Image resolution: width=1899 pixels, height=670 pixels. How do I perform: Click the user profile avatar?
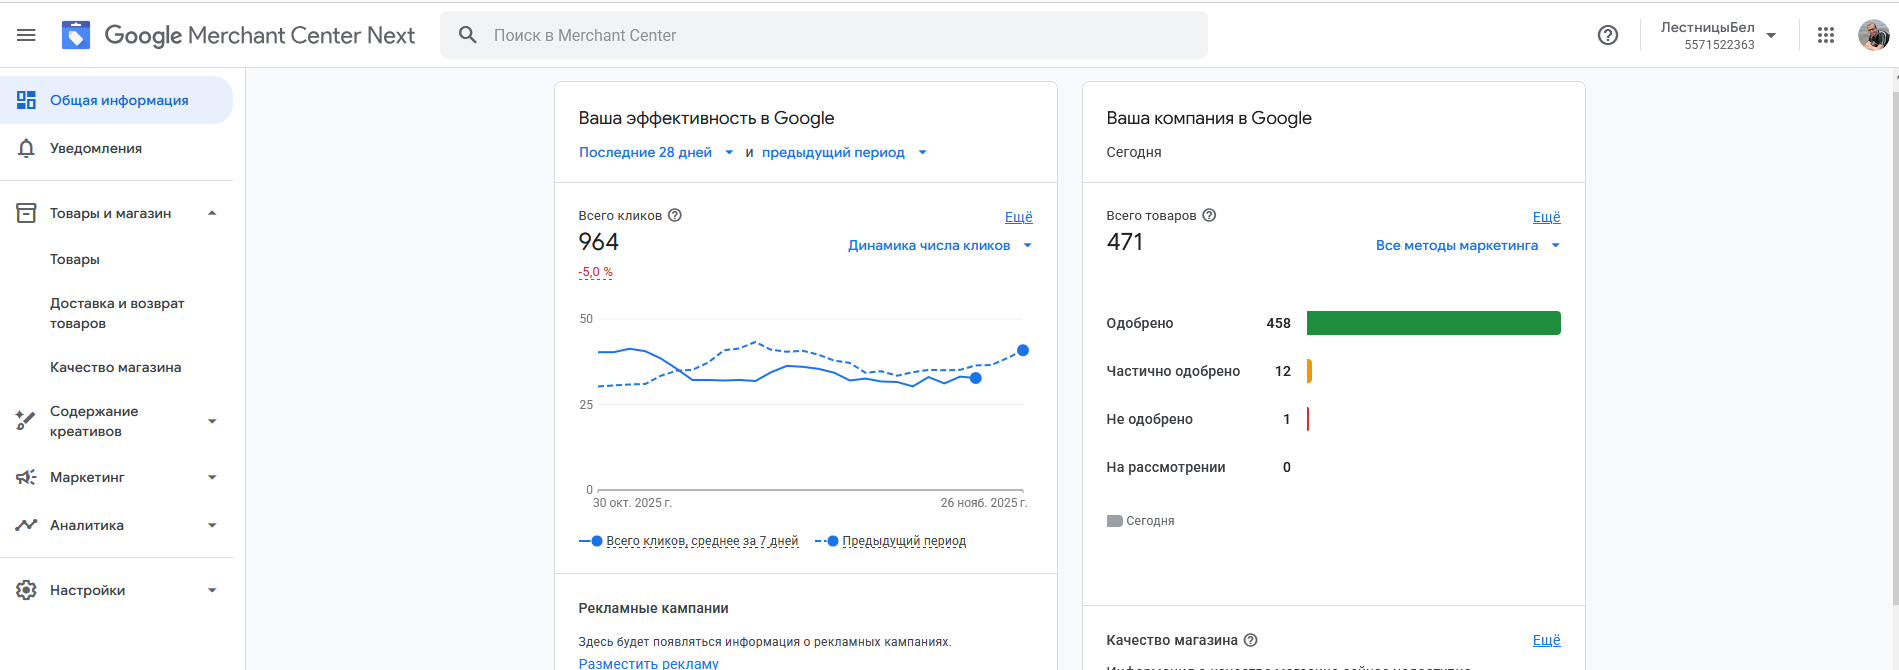(1872, 35)
